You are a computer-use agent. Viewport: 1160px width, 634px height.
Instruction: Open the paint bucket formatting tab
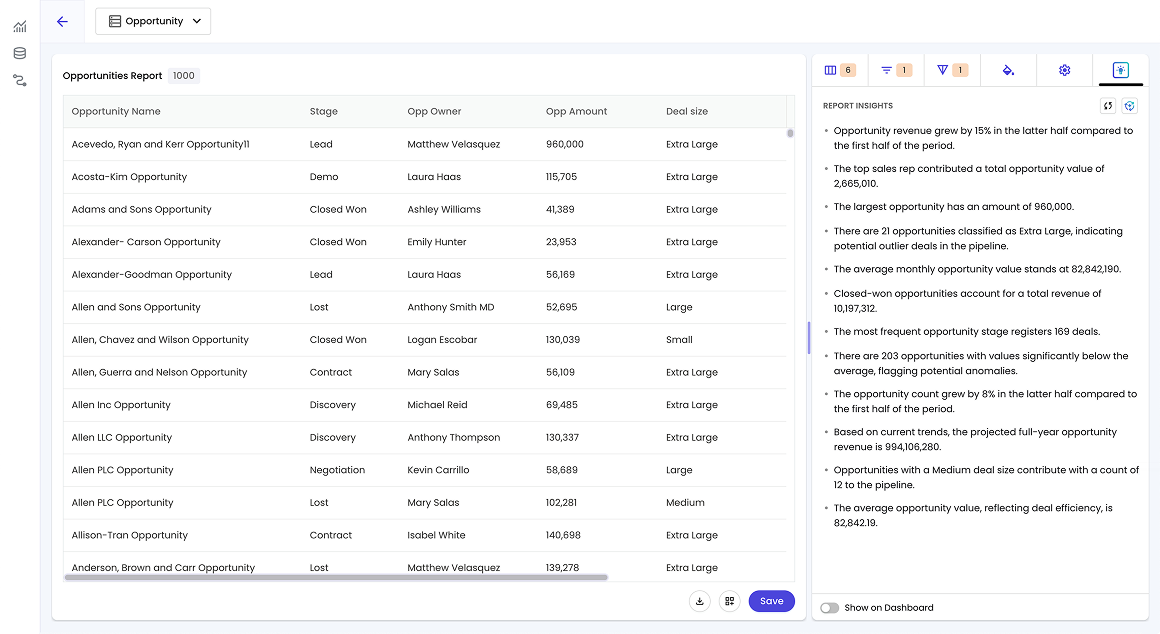click(x=1008, y=70)
